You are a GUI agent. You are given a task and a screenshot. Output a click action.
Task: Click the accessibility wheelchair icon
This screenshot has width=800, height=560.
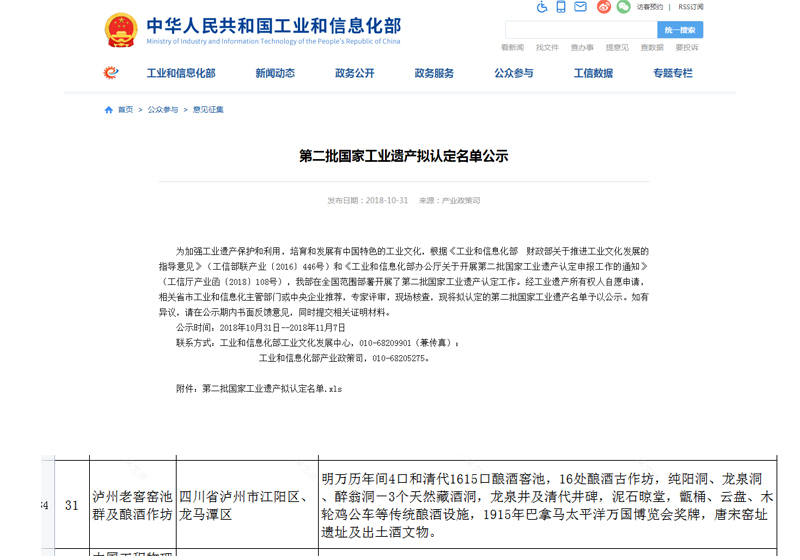click(543, 7)
